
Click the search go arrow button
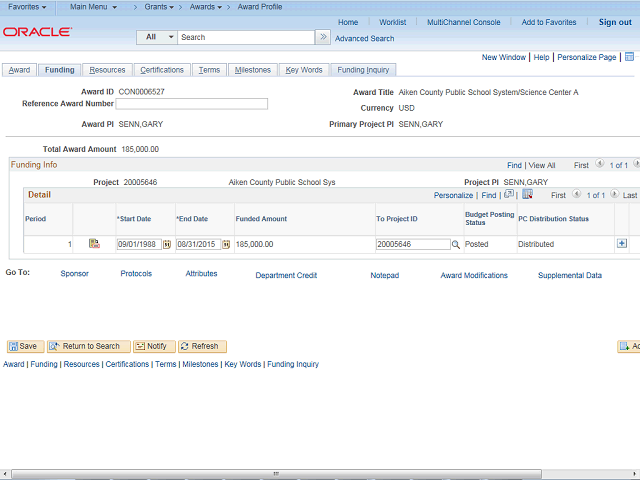coord(323,37)
